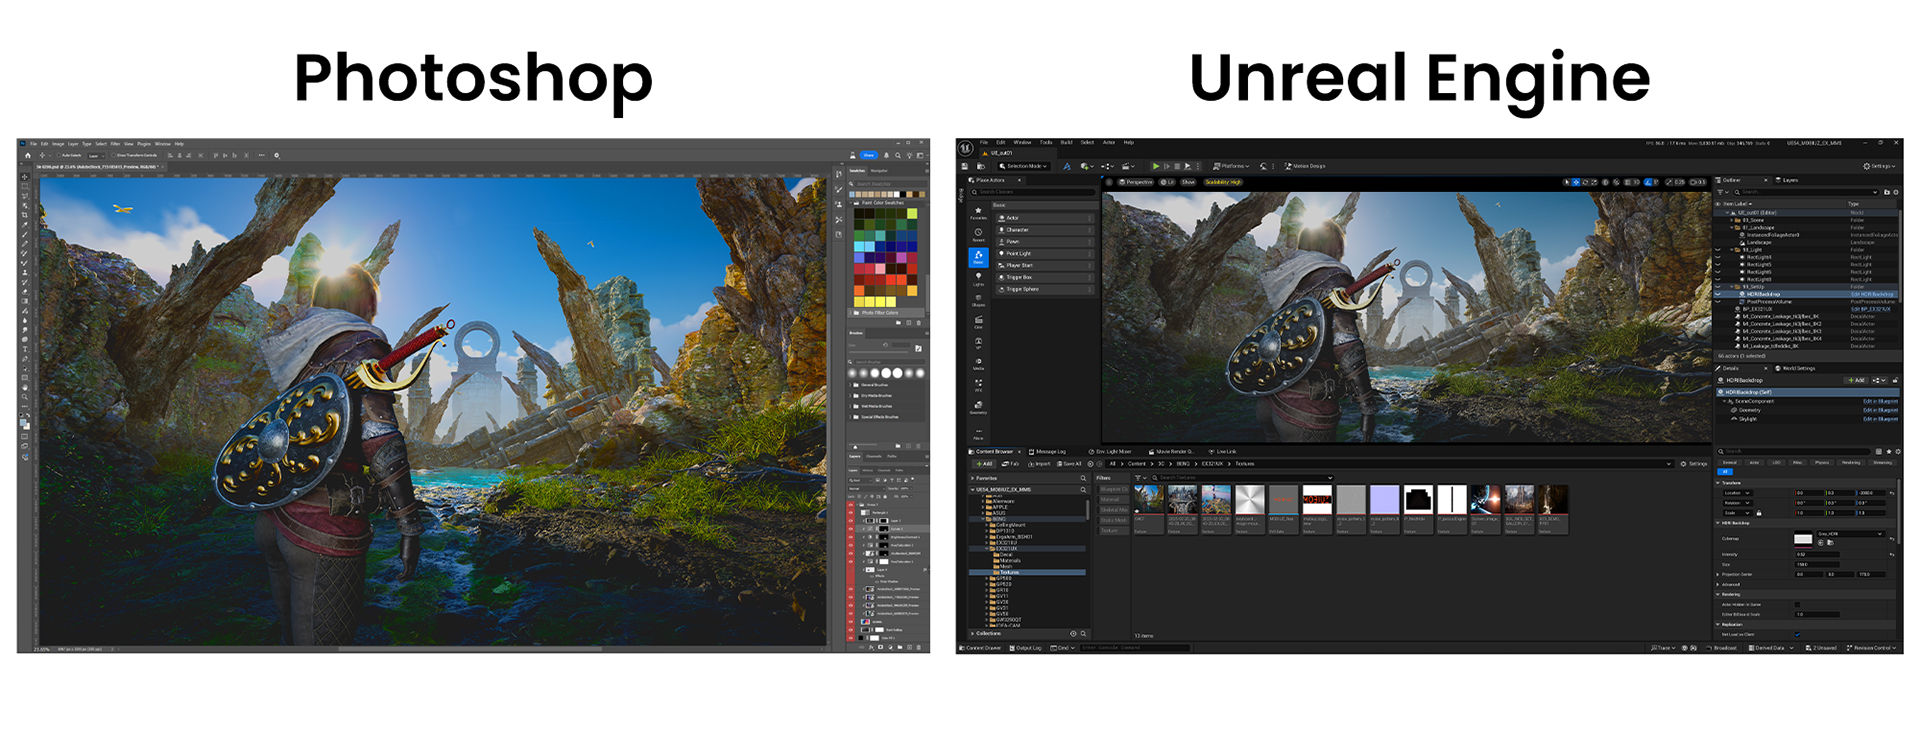The image size is (1920, 734).
Task: Click Photoshop foreground color swatch
Action: pos(23,422)
